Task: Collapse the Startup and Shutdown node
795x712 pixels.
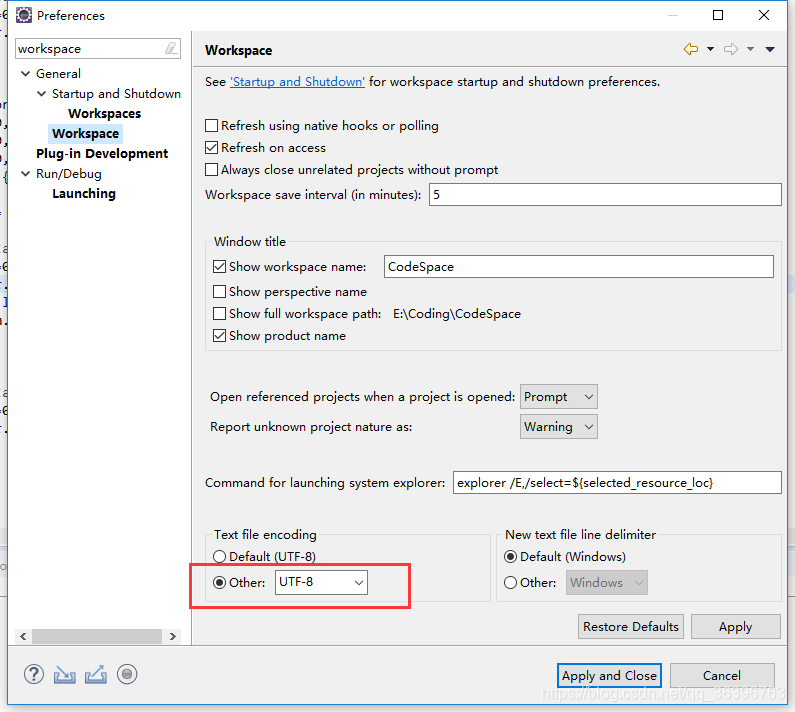Action: coord(42,94)
